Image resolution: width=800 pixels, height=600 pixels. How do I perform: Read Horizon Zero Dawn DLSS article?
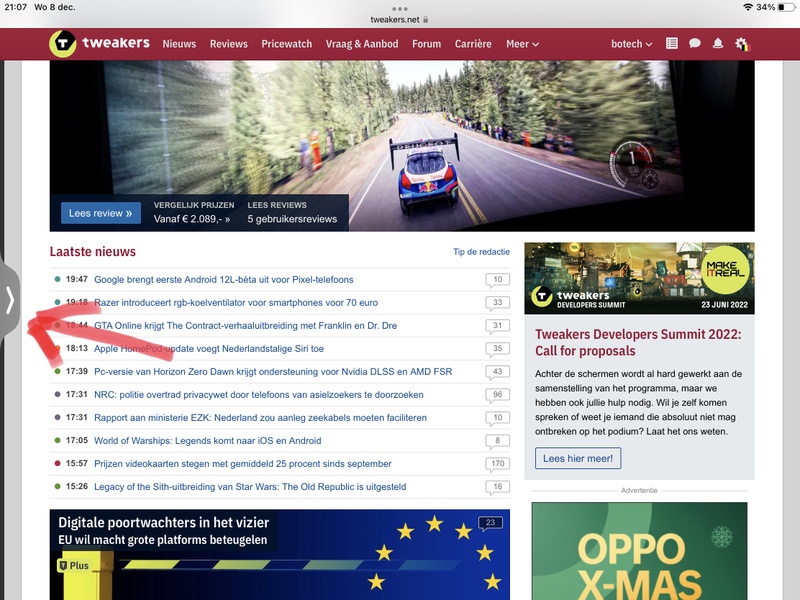273,371
